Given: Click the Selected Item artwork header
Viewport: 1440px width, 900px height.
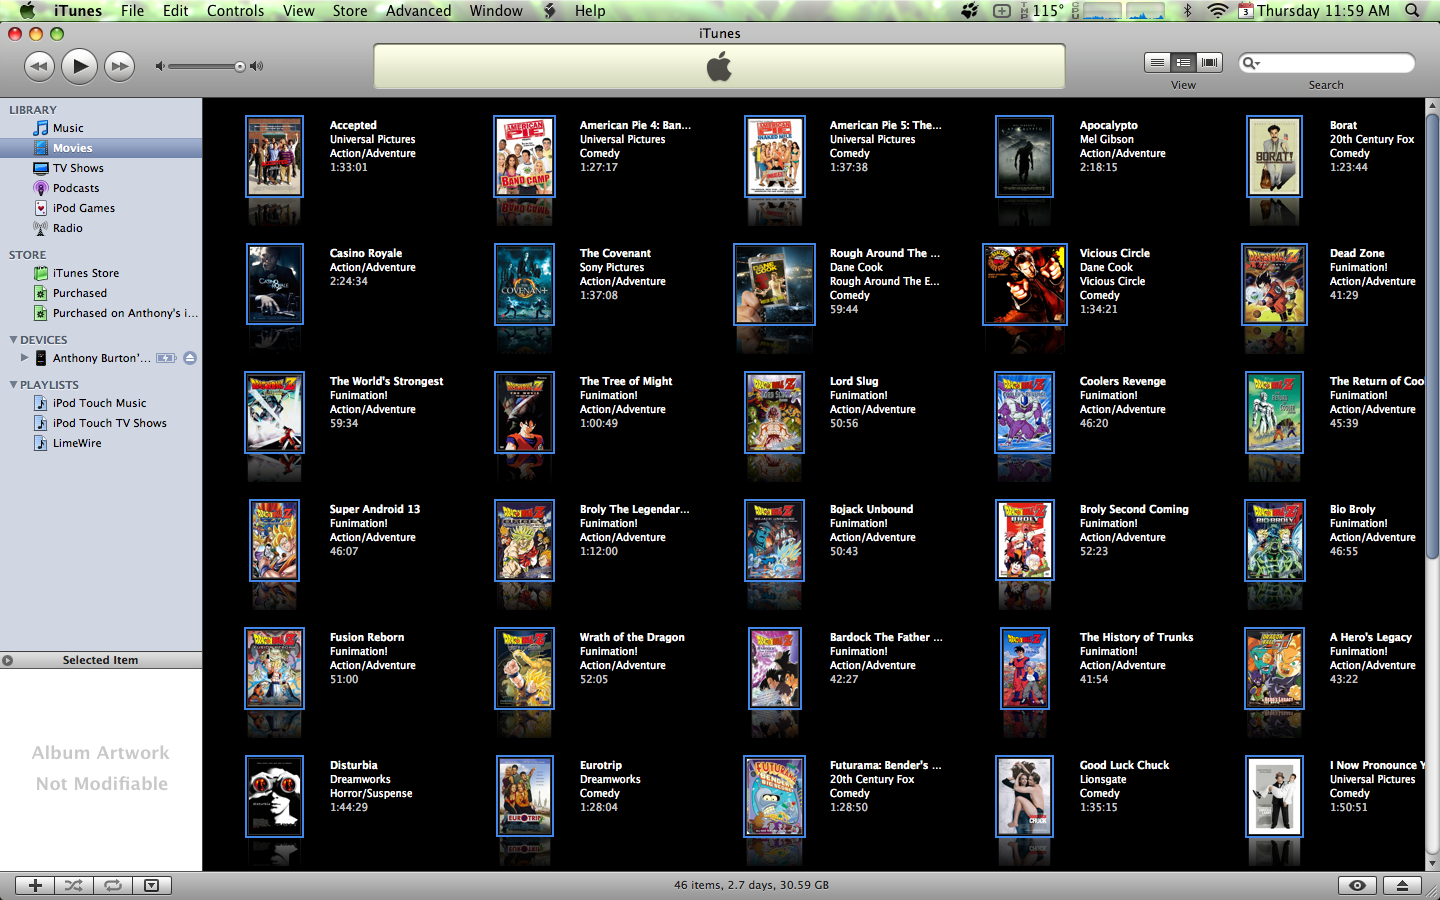Looking at the screenshot, I should coord(101,660).
